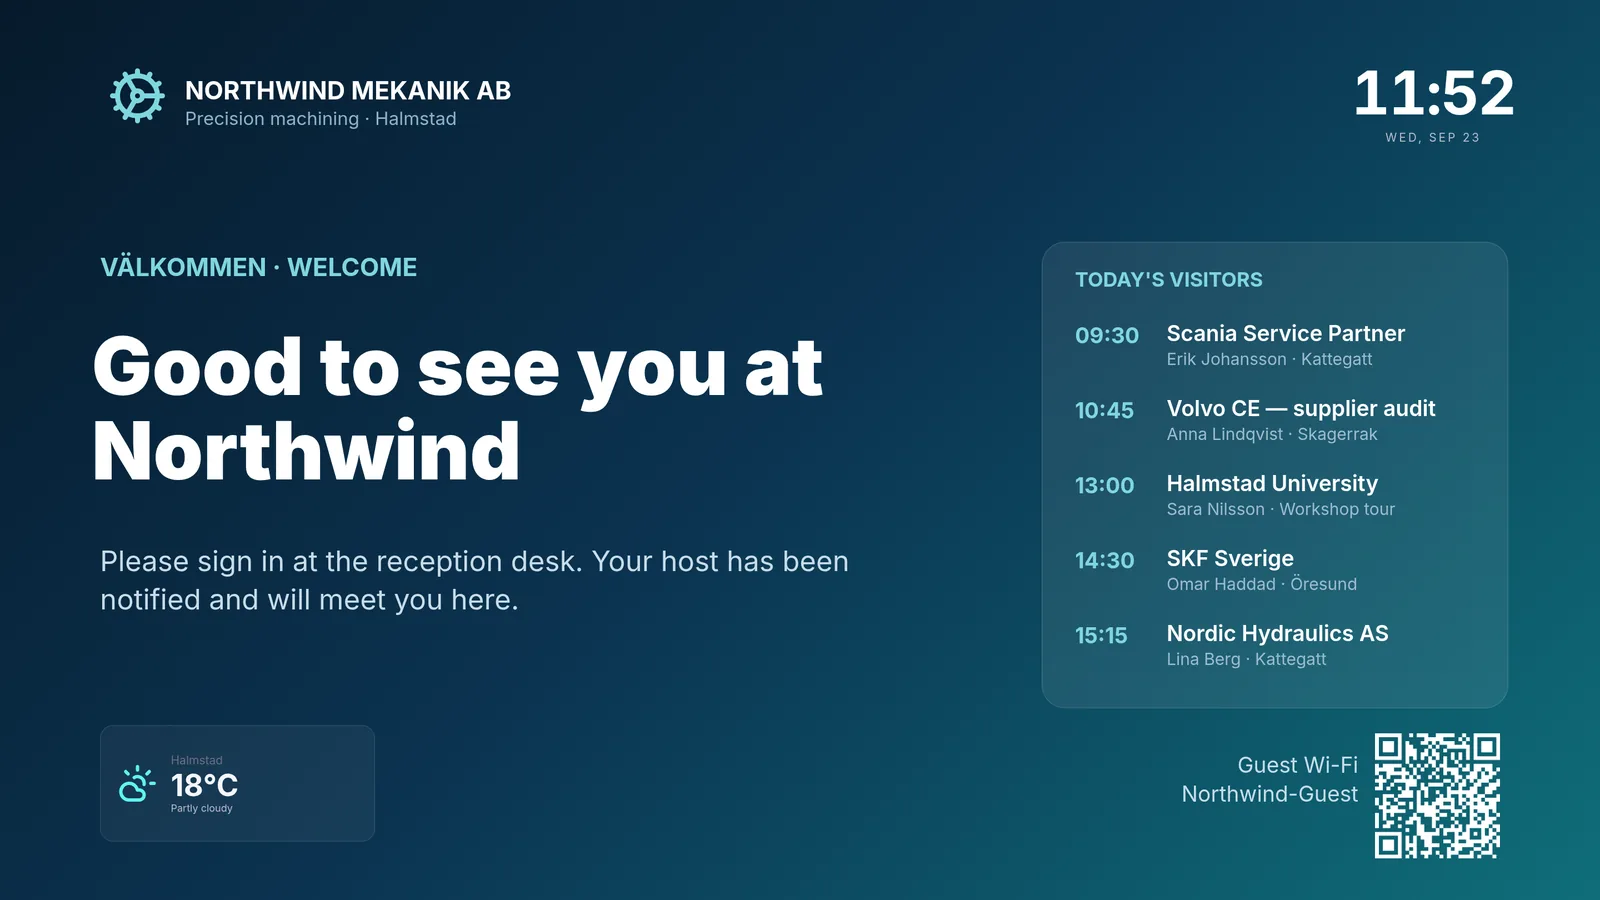
Task: Click the Northwind-Guest network name
Action: [1270, 794]
